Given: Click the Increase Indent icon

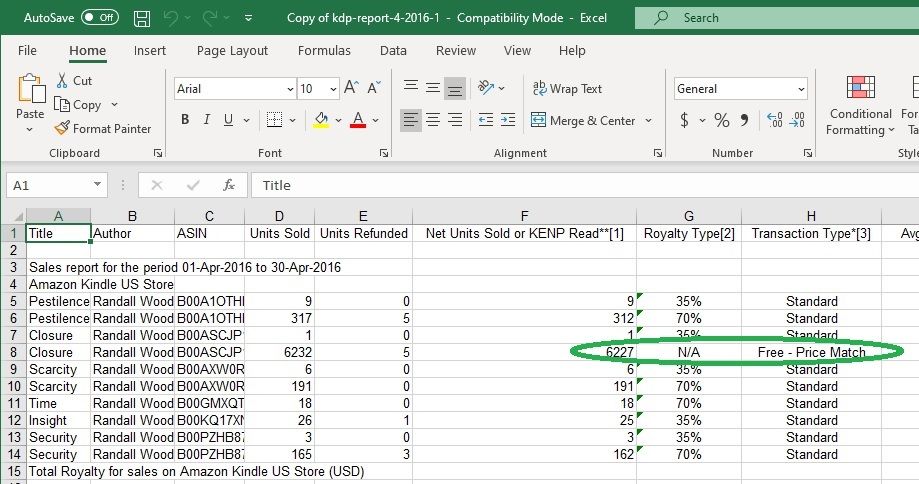Looking at the screenshot, I should coord(508,120).
